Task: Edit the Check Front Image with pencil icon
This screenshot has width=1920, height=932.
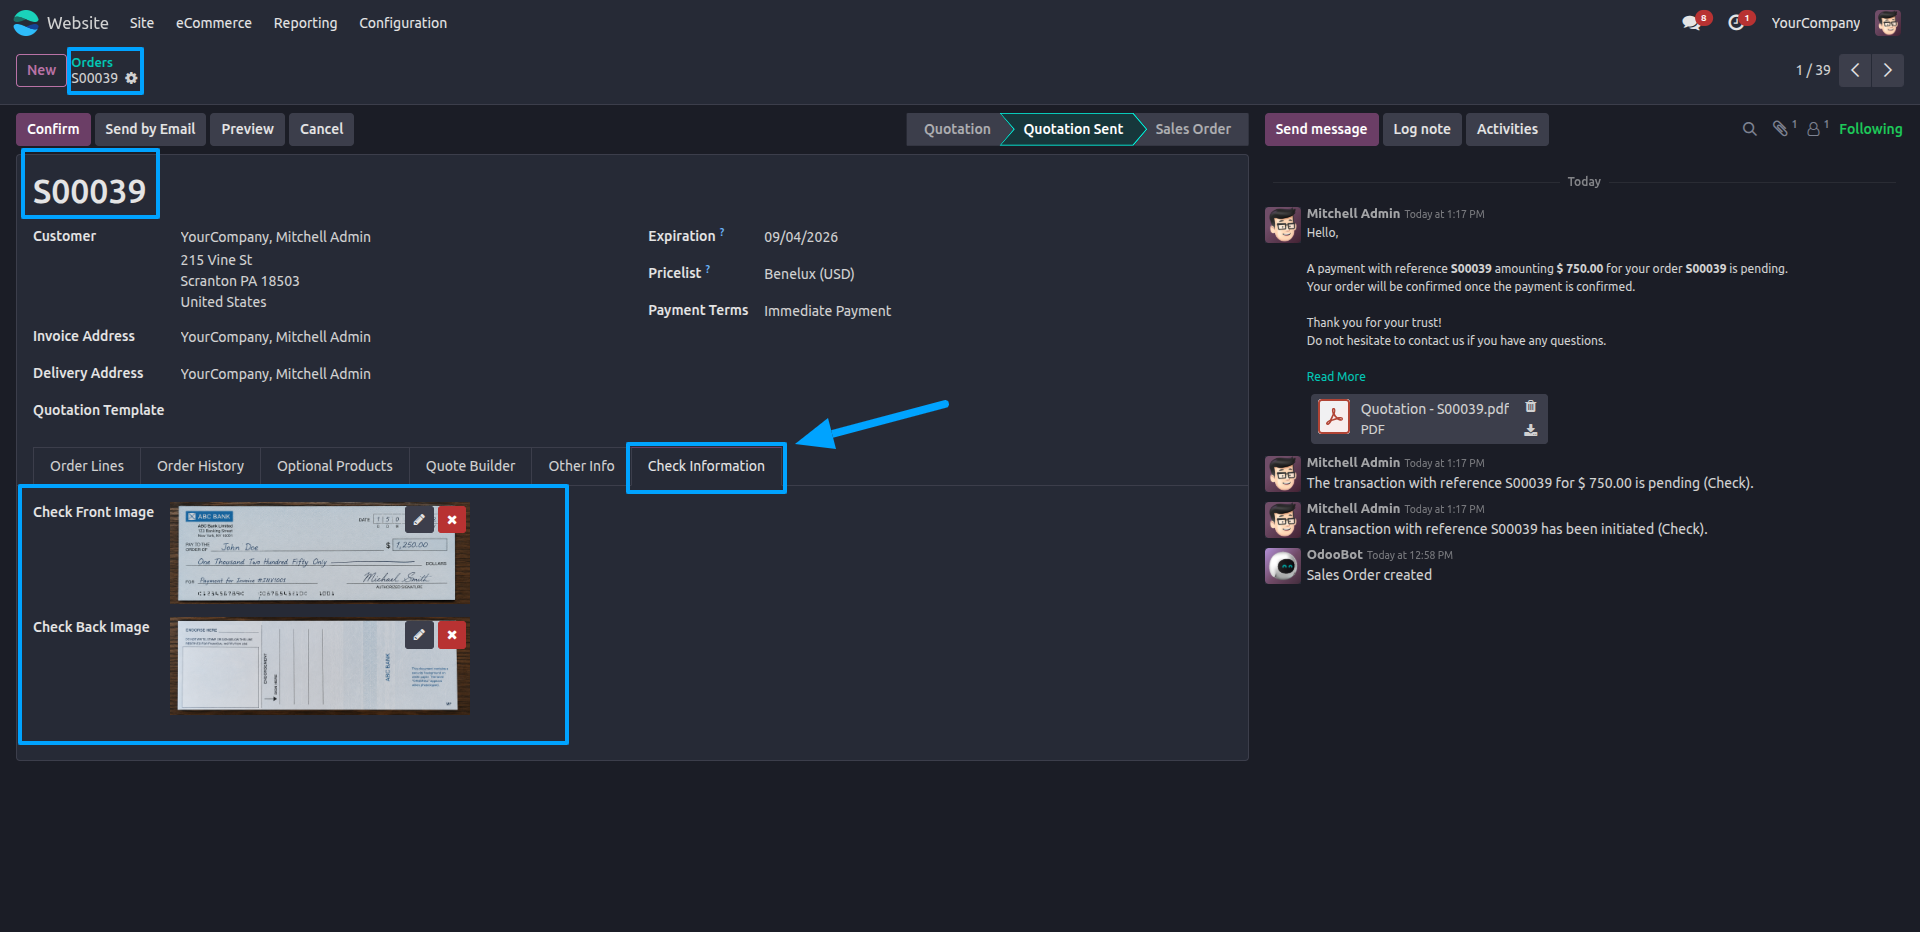Action: point(419,520)
